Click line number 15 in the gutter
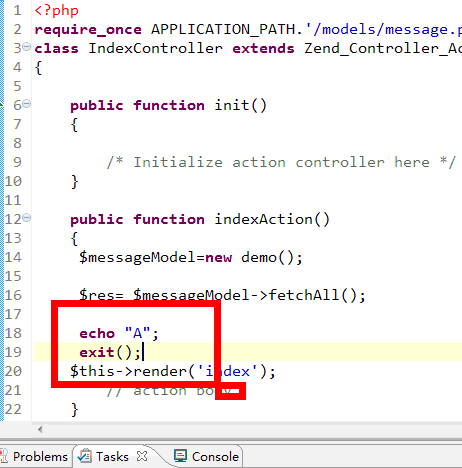462x468 pixels. 13,277
